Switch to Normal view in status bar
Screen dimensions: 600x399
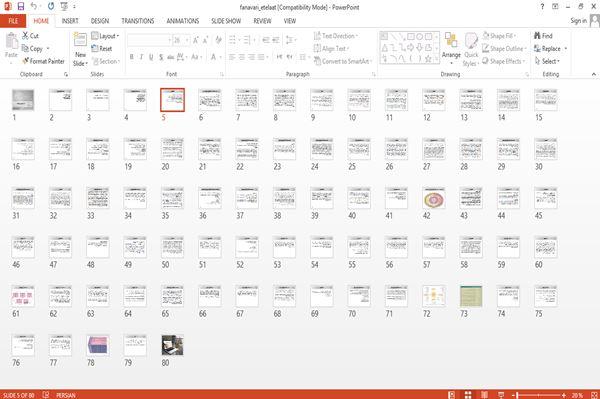(x=452, y=395)
